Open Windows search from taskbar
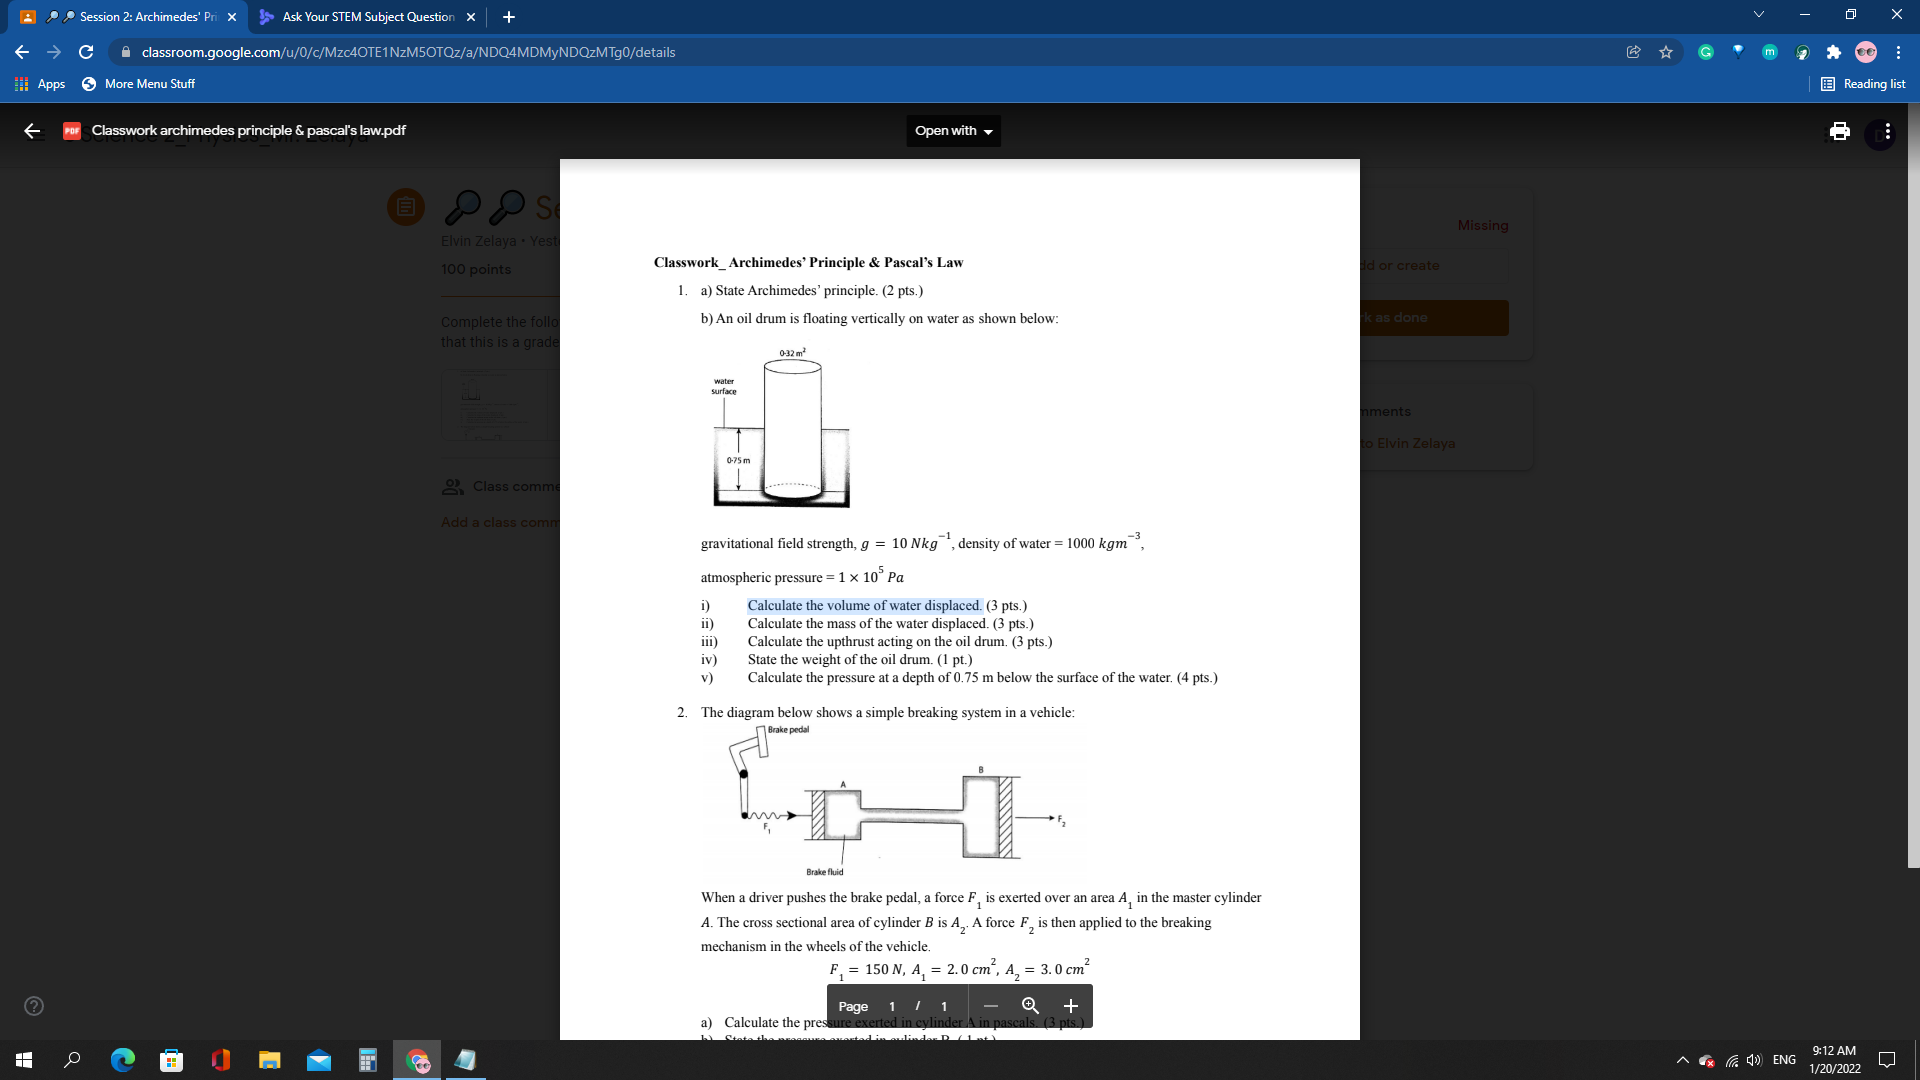1920x1080 pixels. click(x=72, y=1060)
